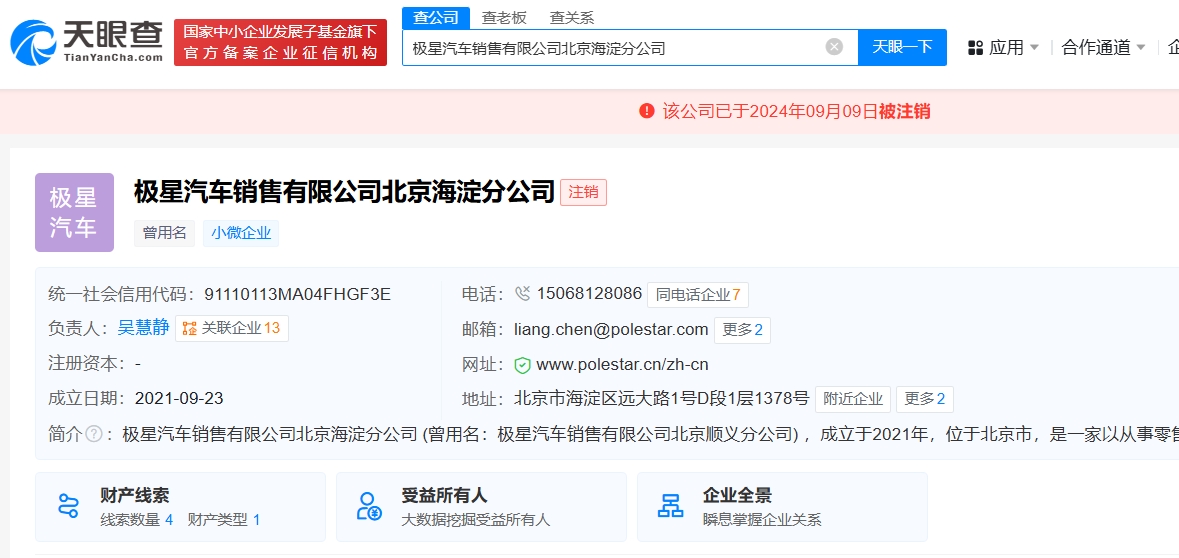
Task: Click the 附近企业 button
Action: pos(853,399)
